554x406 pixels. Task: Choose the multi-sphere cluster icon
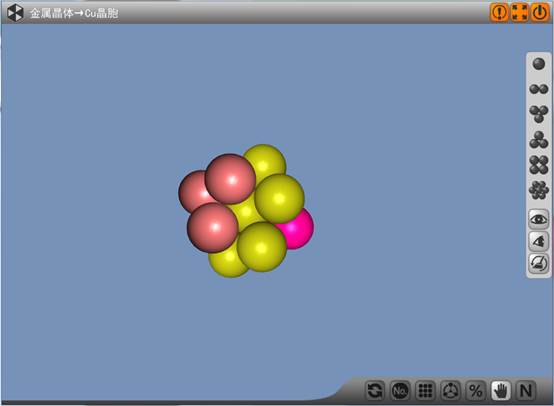tap(538, 190)
